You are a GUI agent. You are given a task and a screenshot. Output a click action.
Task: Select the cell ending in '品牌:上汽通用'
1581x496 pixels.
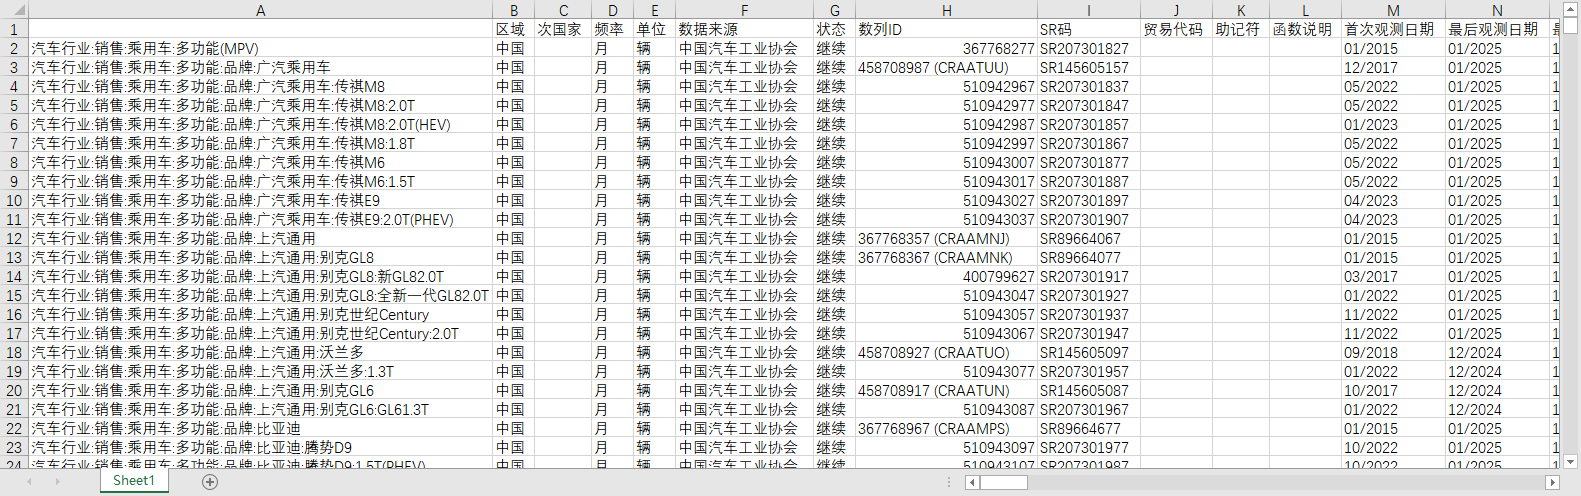click(x=260, y=238)
